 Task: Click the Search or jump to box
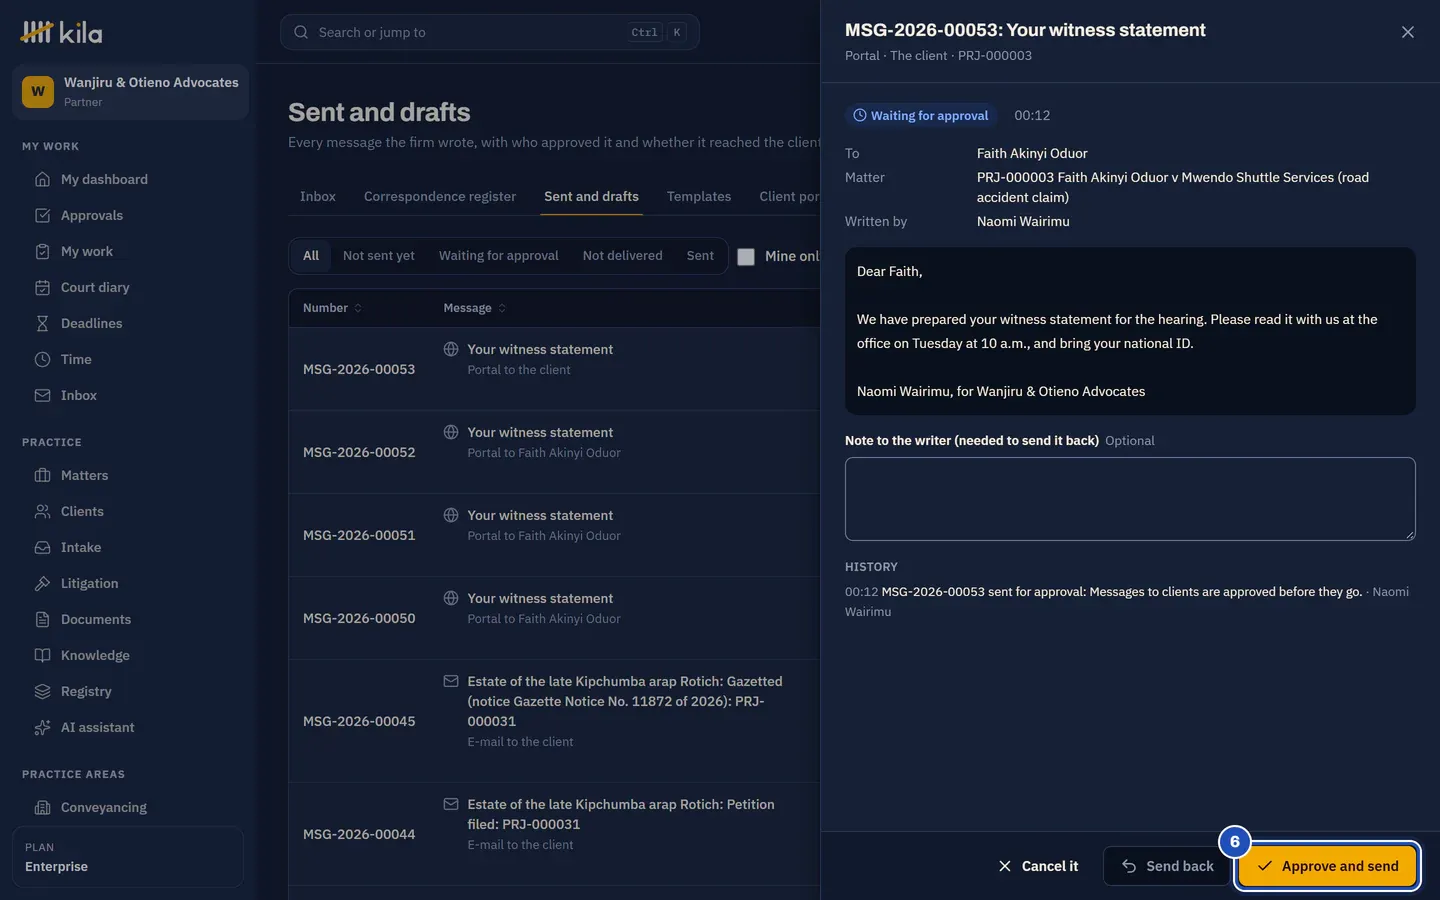point(490,32)
